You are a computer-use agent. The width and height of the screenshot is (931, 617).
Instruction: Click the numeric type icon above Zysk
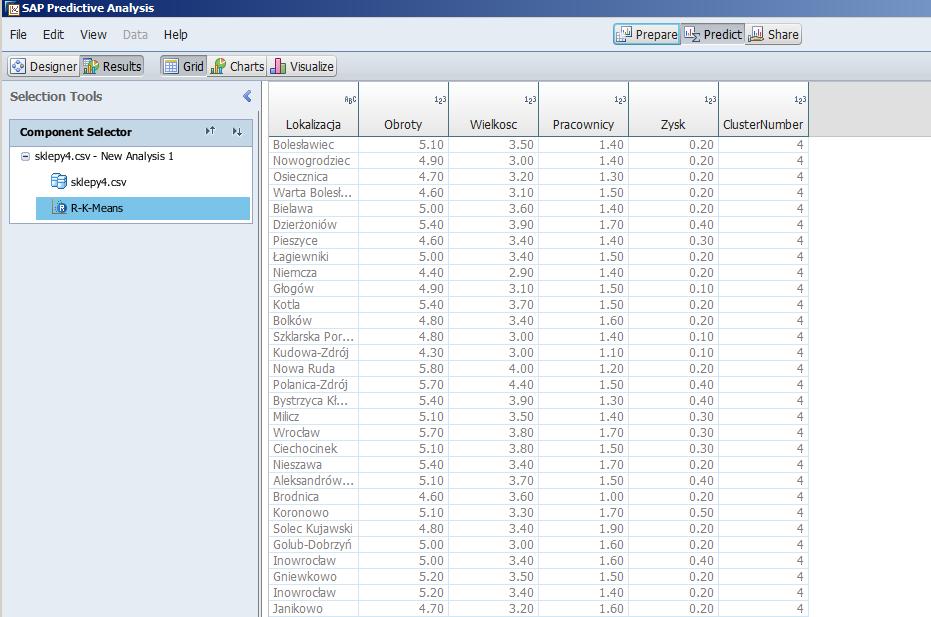point(710,100)
